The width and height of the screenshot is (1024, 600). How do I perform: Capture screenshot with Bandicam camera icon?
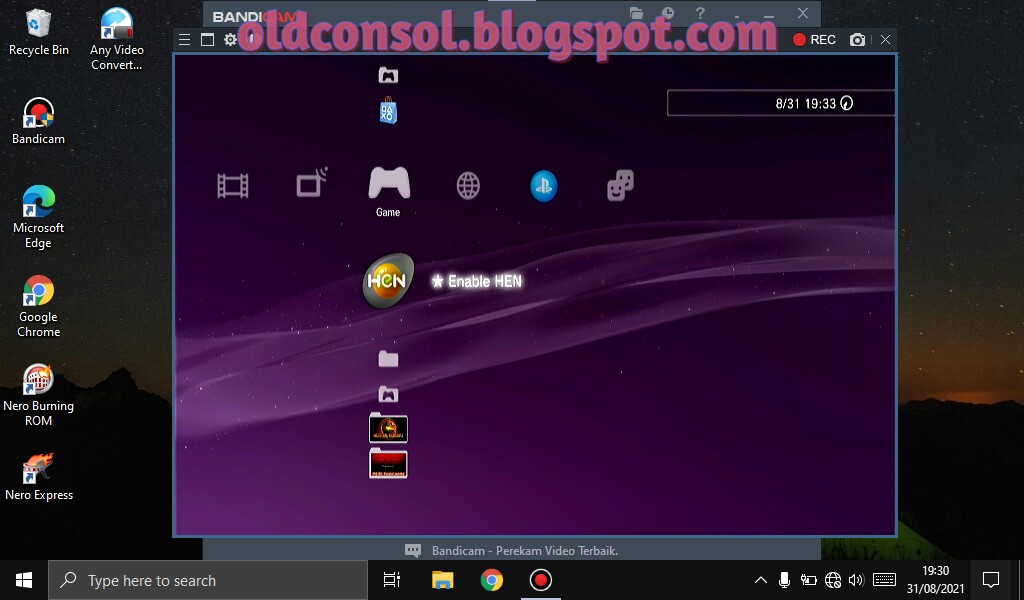coord(857,40)
